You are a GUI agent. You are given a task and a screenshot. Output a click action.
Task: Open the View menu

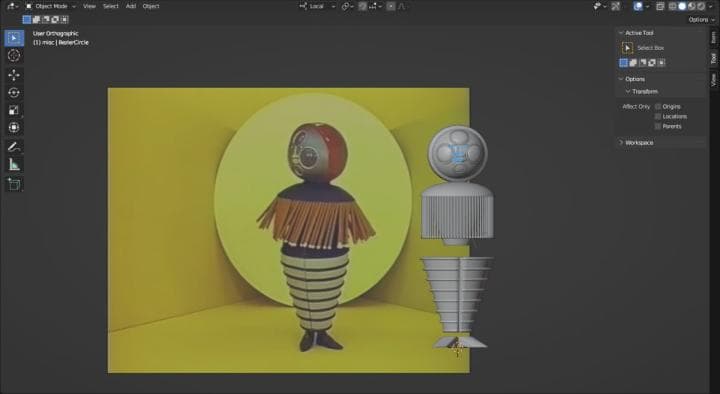click(90, 6)
